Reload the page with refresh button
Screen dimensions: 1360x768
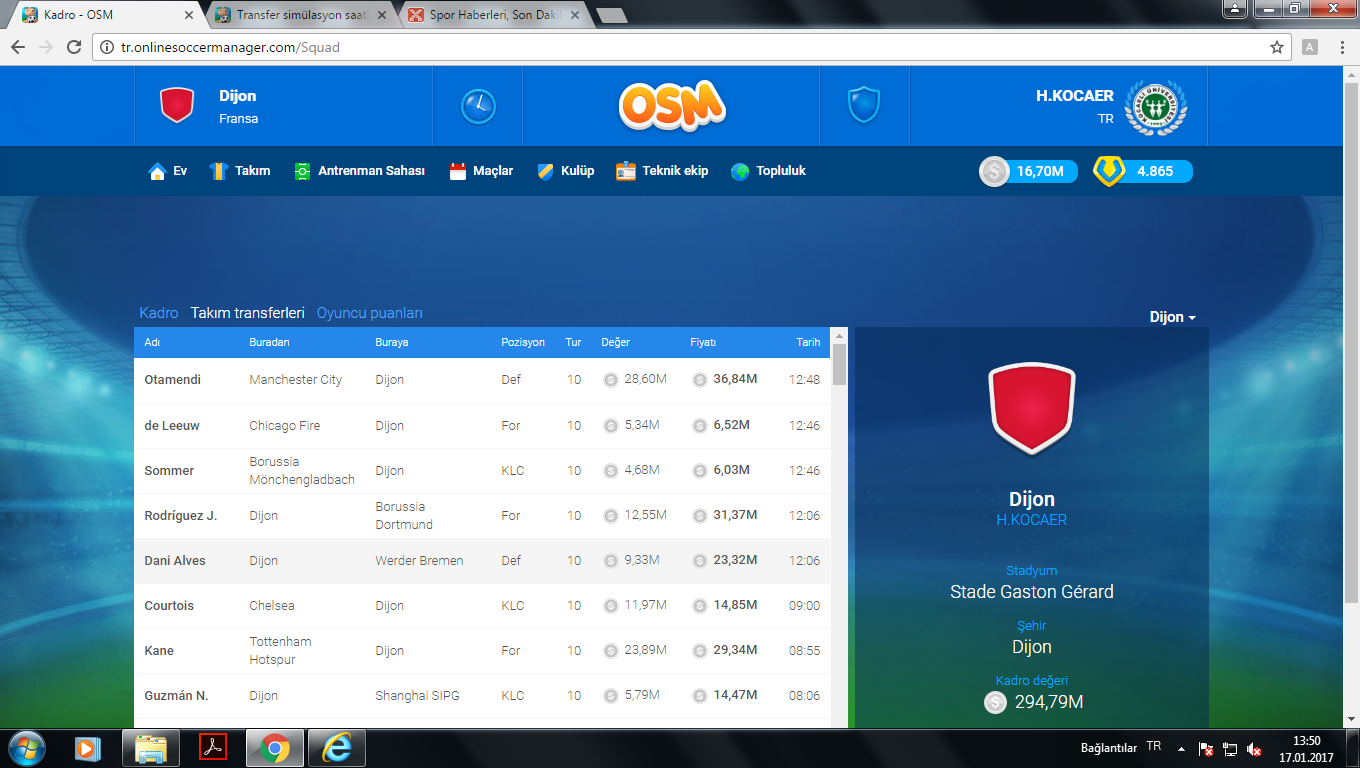point(74,47)
